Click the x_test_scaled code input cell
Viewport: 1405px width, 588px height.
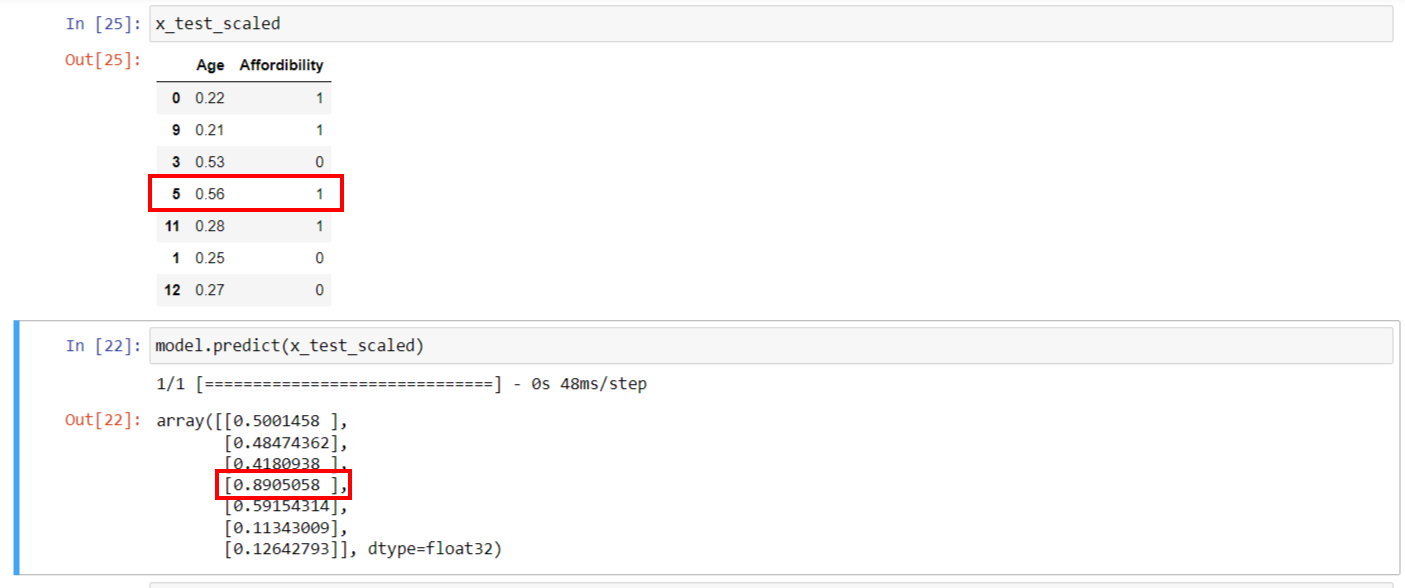tap(770, 23)
